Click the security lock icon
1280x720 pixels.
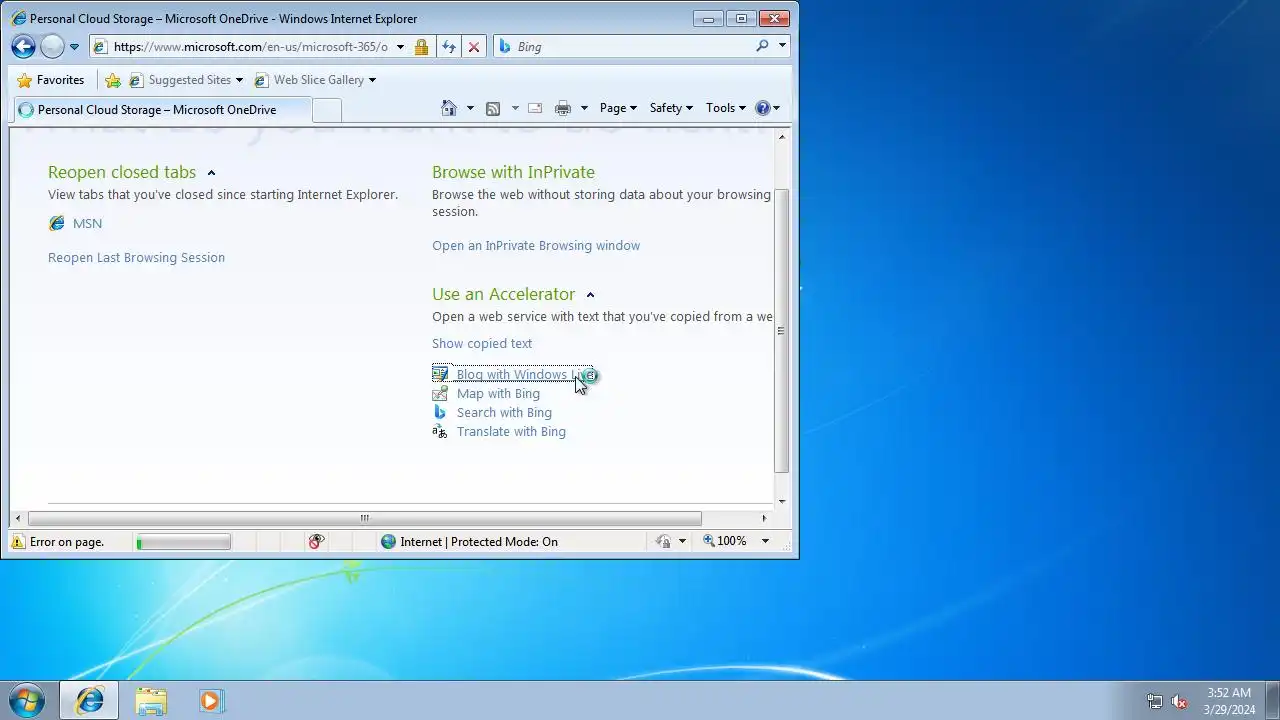[x=421, y=47]
